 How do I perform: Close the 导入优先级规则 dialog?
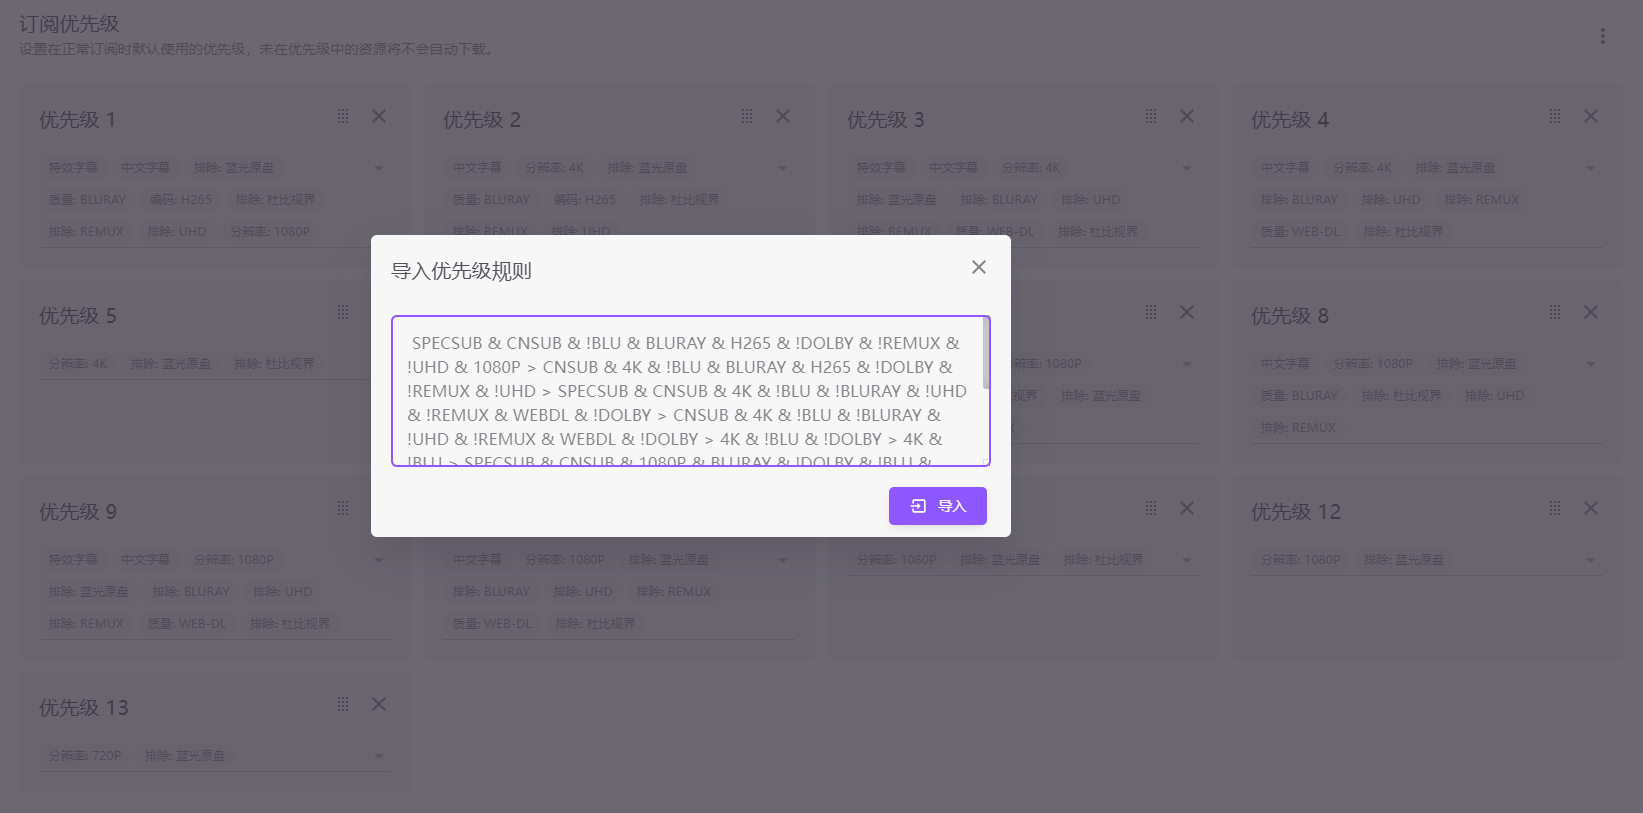[x=978, y=267]
